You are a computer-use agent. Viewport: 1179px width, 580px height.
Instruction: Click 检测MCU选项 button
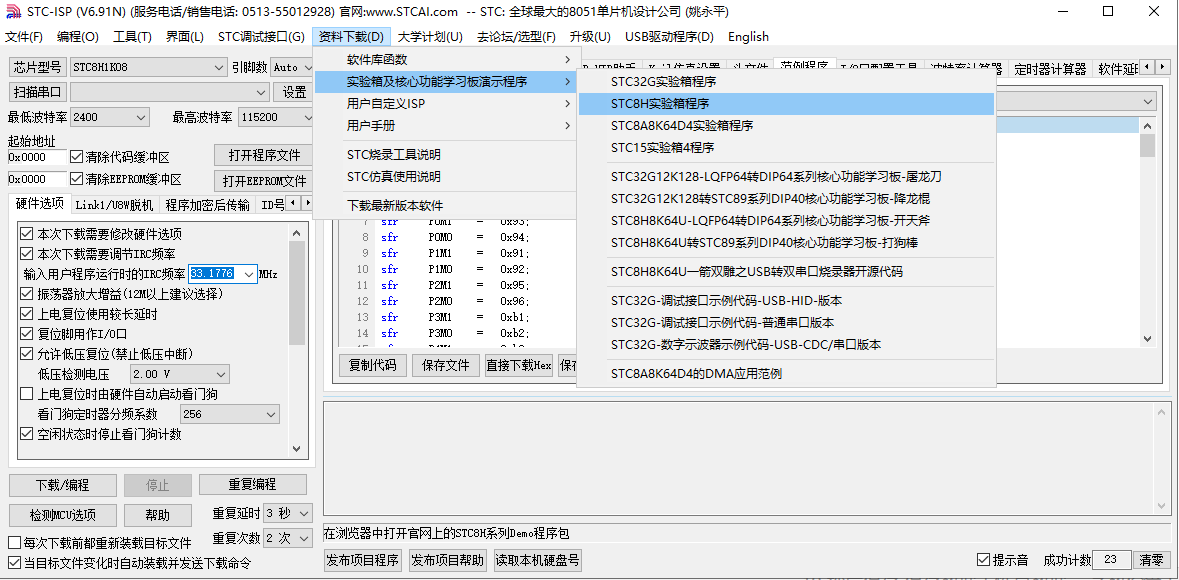point(63,515)
